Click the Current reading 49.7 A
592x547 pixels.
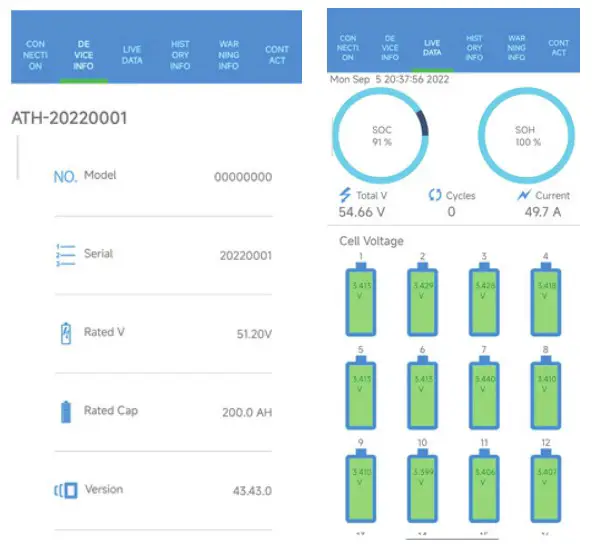[x=543, y=212]
